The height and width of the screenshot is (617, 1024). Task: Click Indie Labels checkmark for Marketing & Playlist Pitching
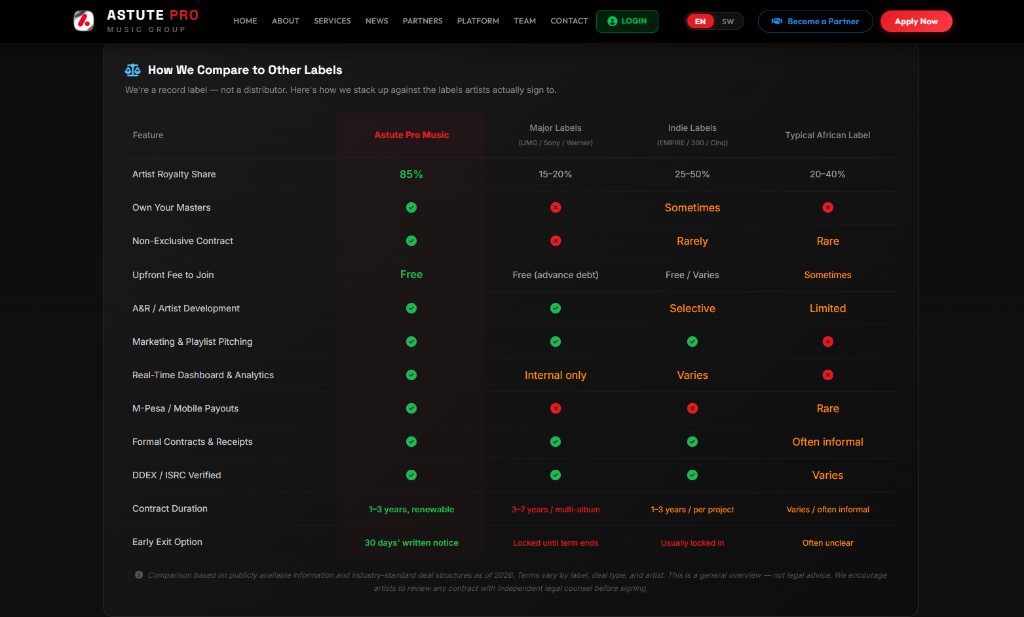pos(692,341)
